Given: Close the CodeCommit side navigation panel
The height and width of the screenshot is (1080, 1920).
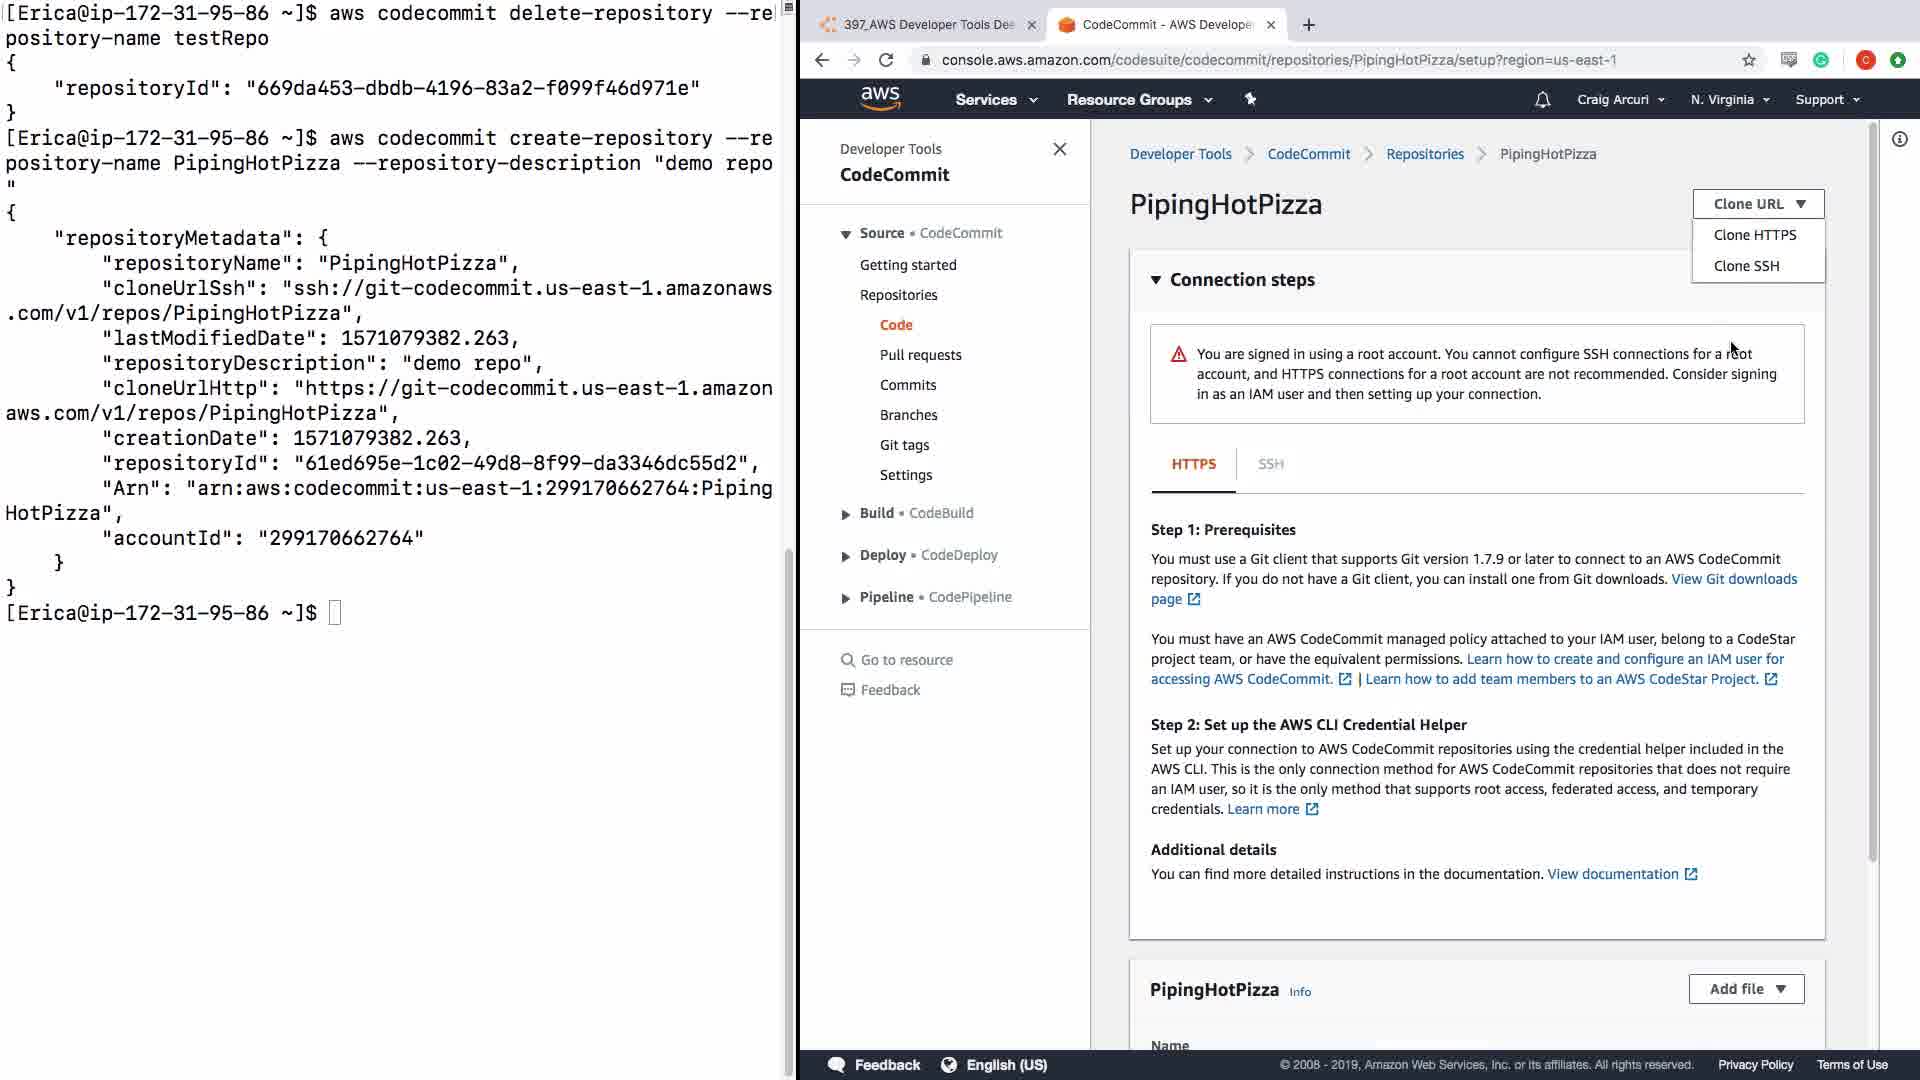Looking at the screenshot, I should (1060, 149).
